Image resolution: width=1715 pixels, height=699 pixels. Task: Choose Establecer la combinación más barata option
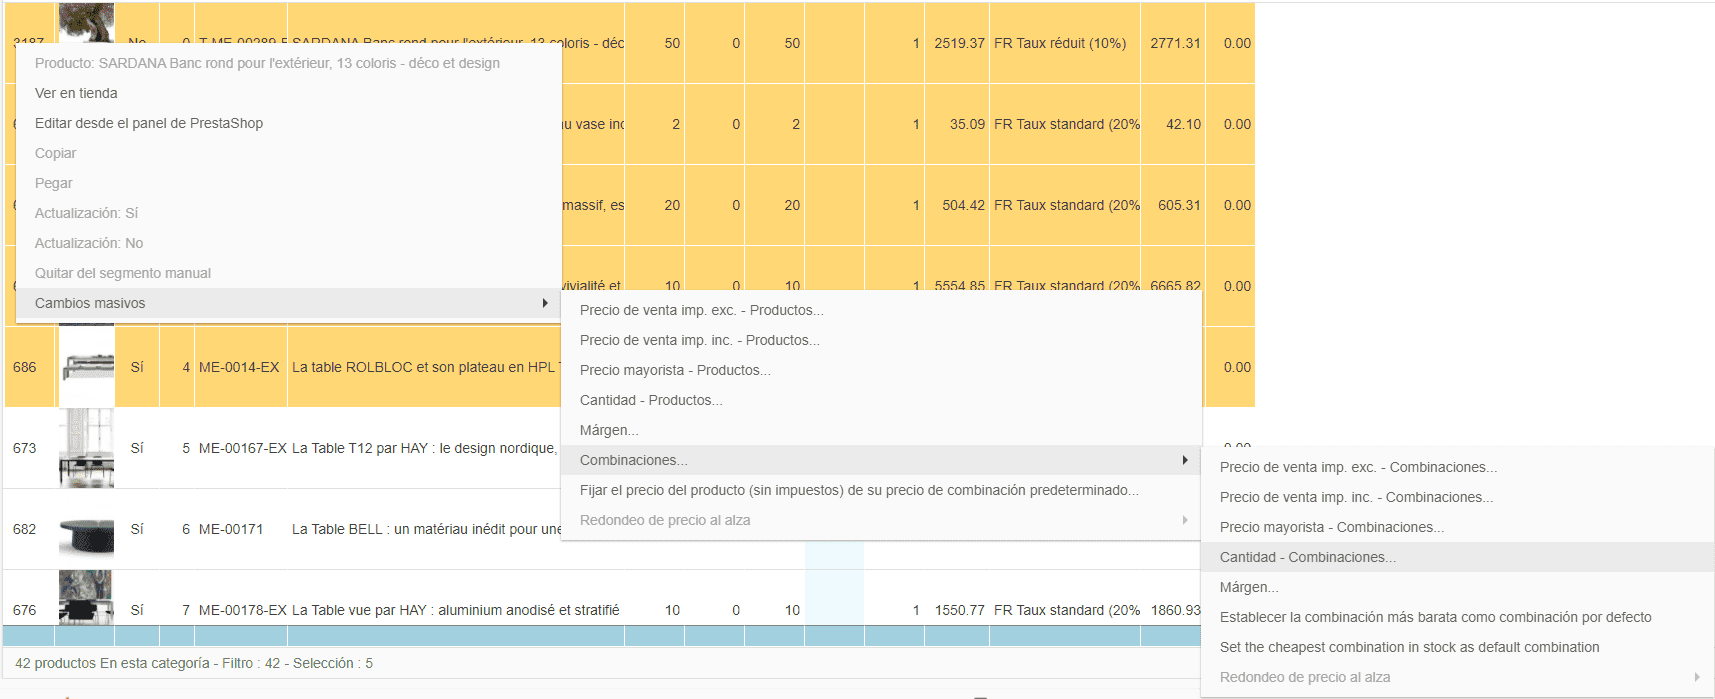[x=1435, y=617]
